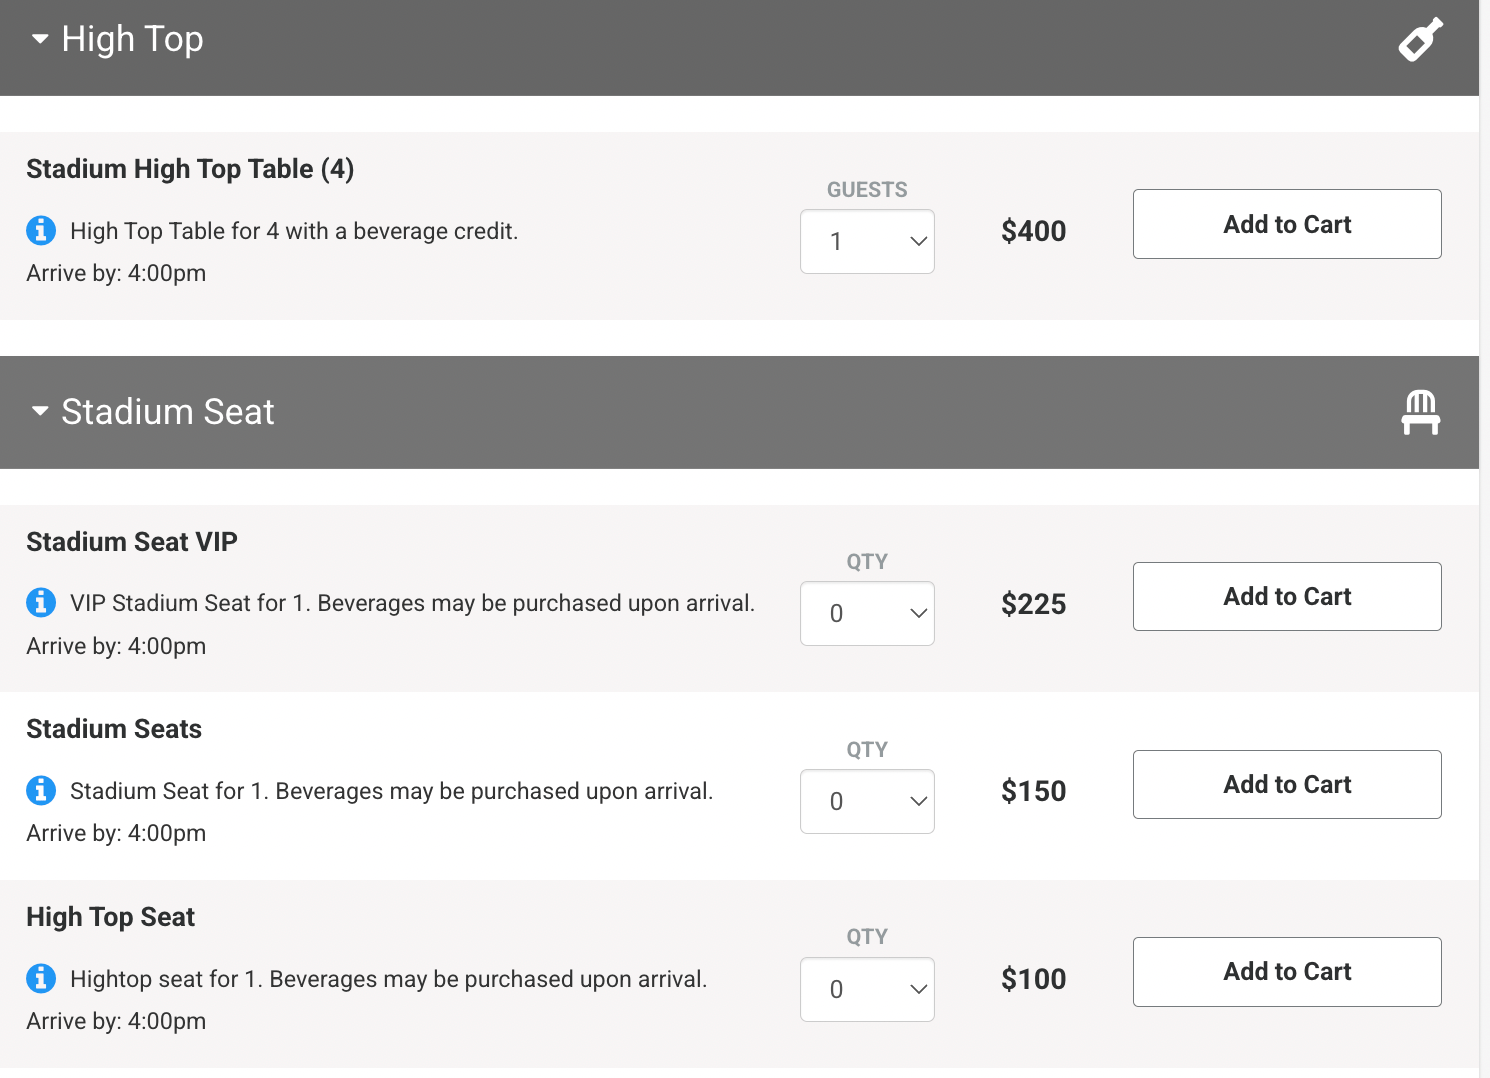1490x1078 pixels.
Task: Click the High Top section header title
Action: pyautogui.click(x=132, y=40)
